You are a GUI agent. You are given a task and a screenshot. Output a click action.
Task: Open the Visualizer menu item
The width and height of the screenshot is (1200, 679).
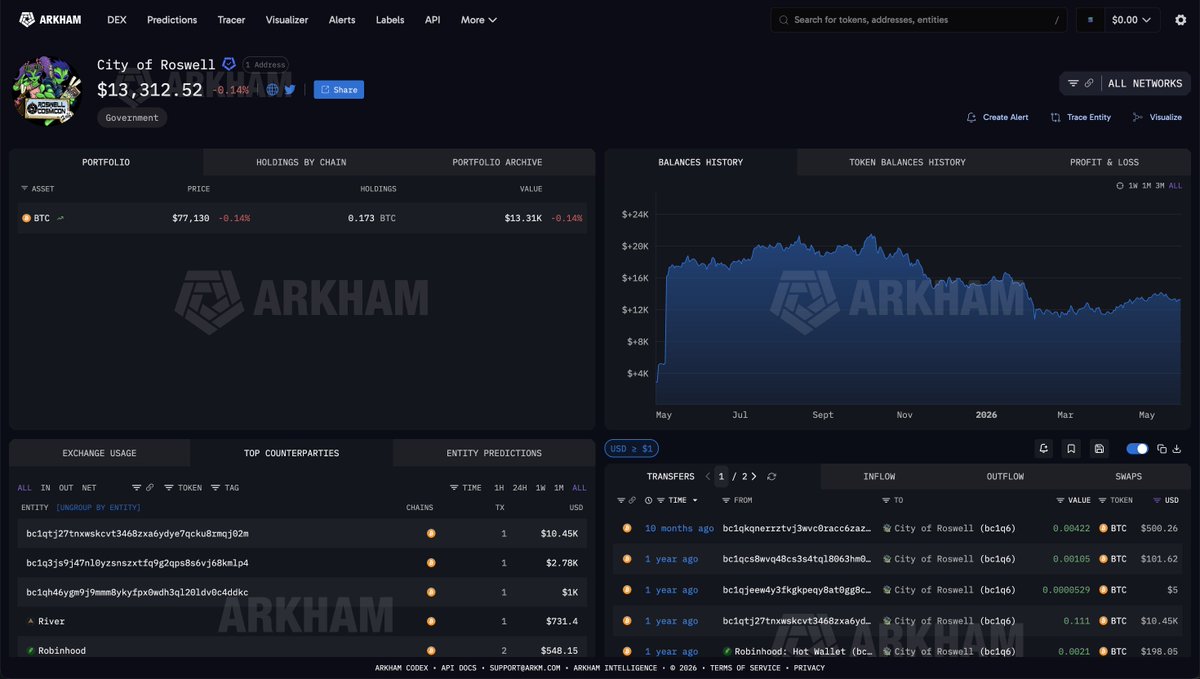tap(287, 20)
